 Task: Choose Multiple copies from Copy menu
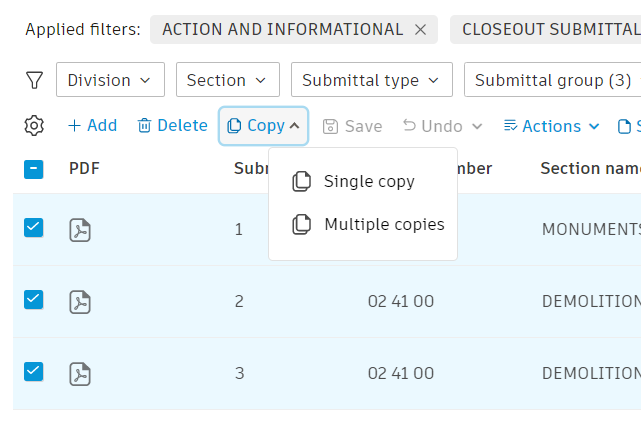click(383, 225)
